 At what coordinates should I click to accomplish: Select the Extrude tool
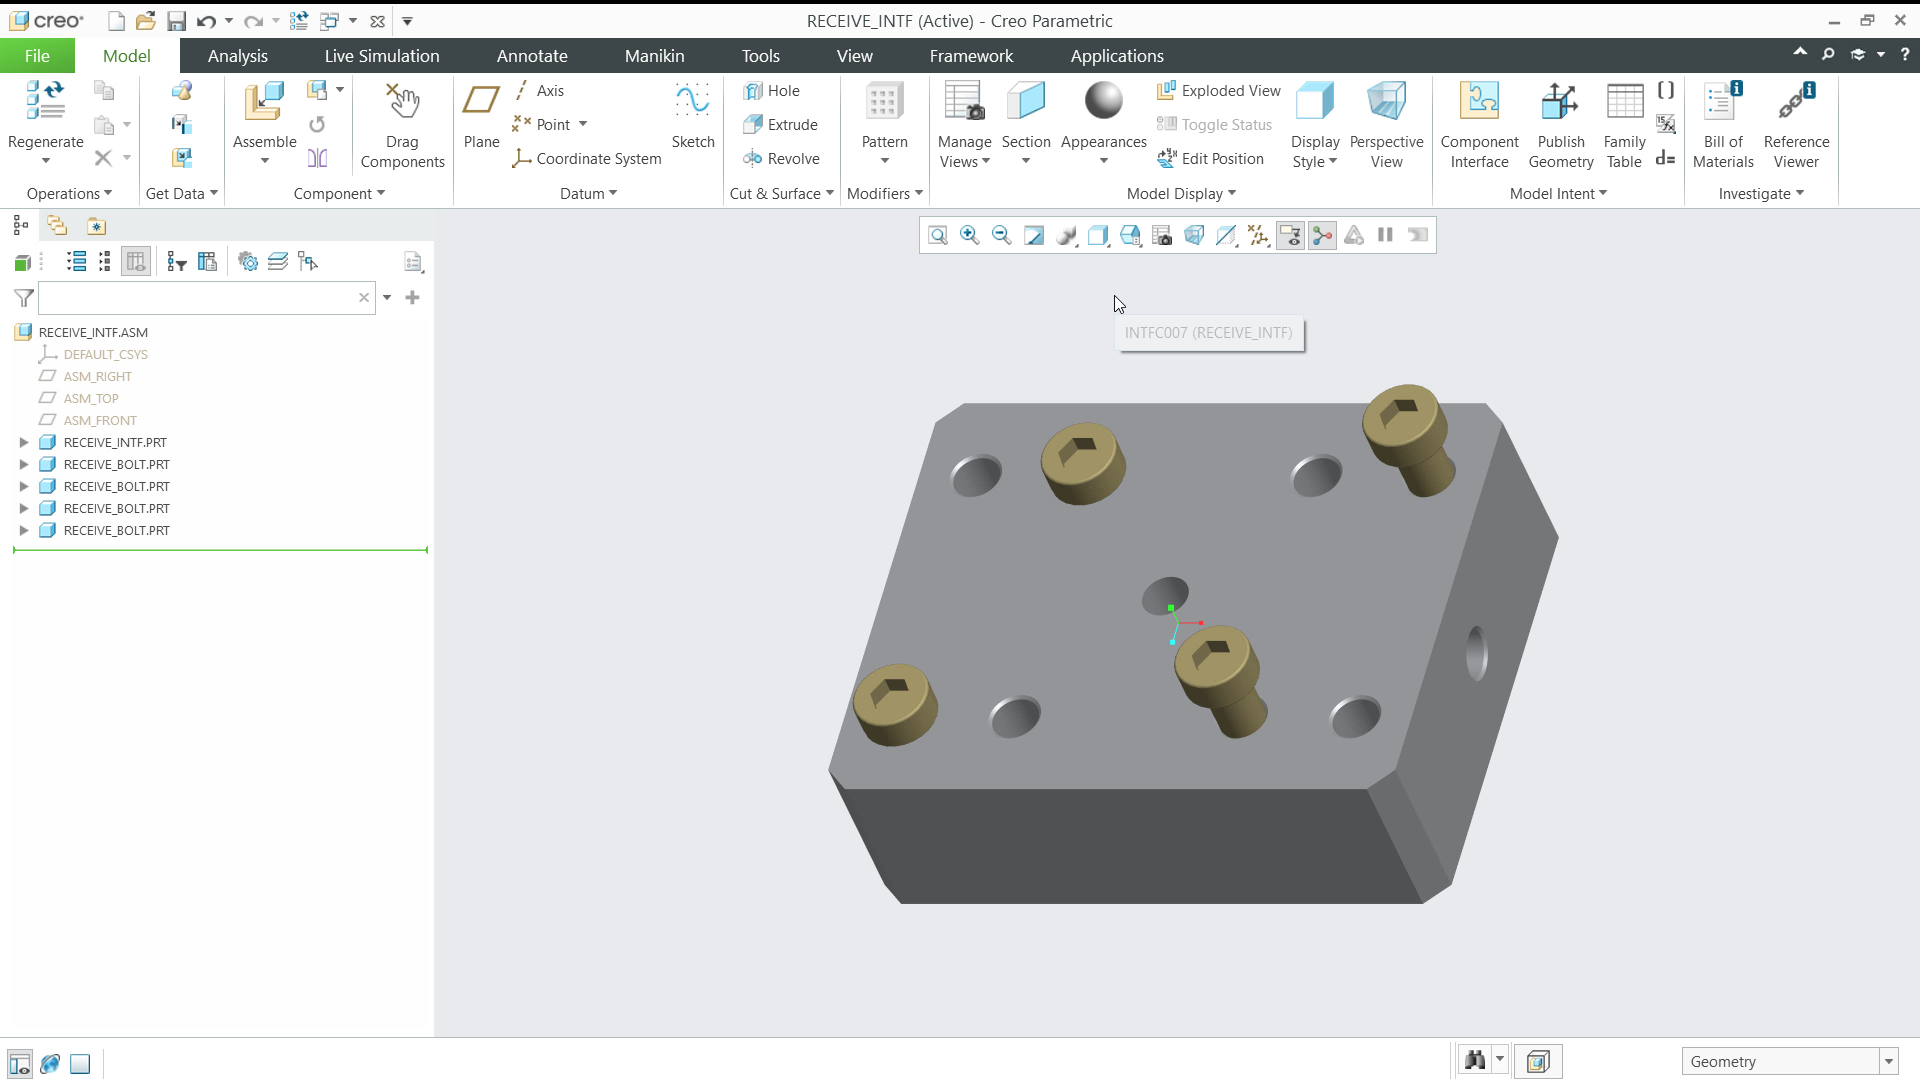click(780, 125)
